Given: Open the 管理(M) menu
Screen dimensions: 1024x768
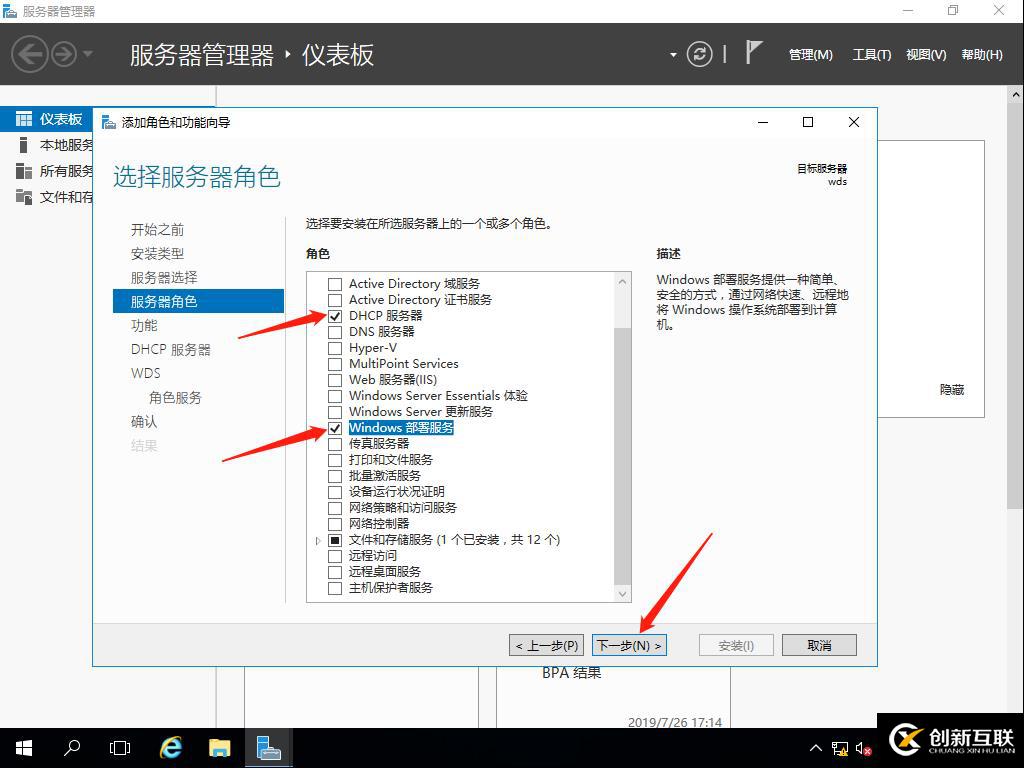Looking at the screenshot, I should click(810, 55).
